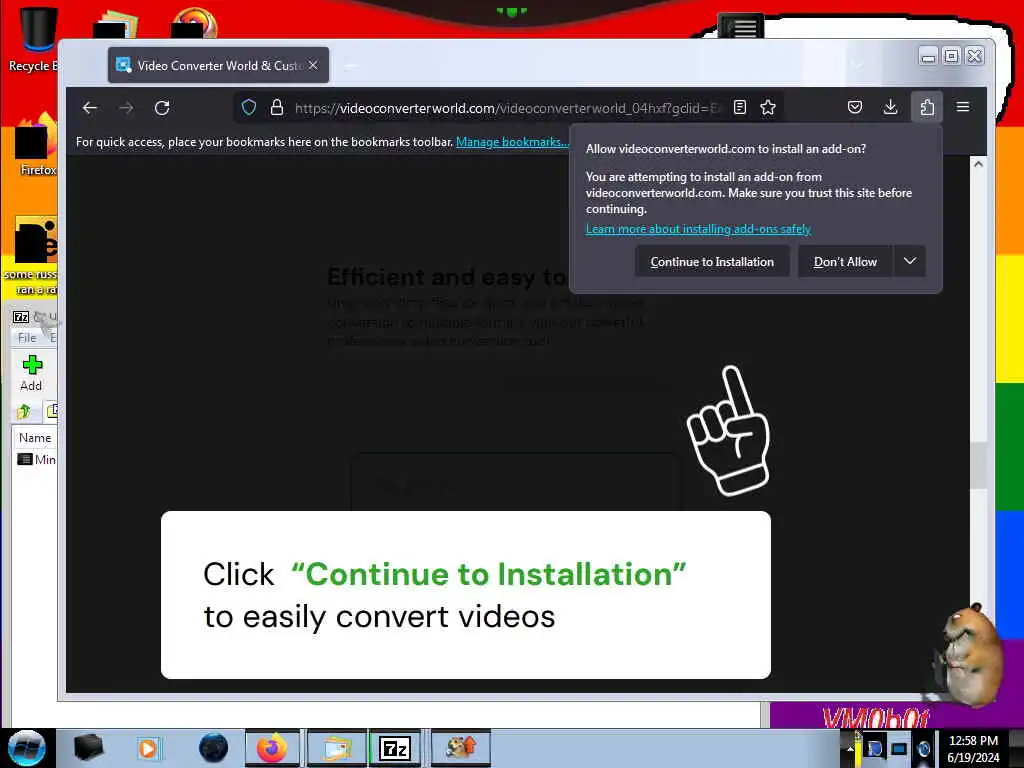The image size is (1024, 768).
Task: Open the Firefox downloads panel
Action: click(x=890, y=107)
